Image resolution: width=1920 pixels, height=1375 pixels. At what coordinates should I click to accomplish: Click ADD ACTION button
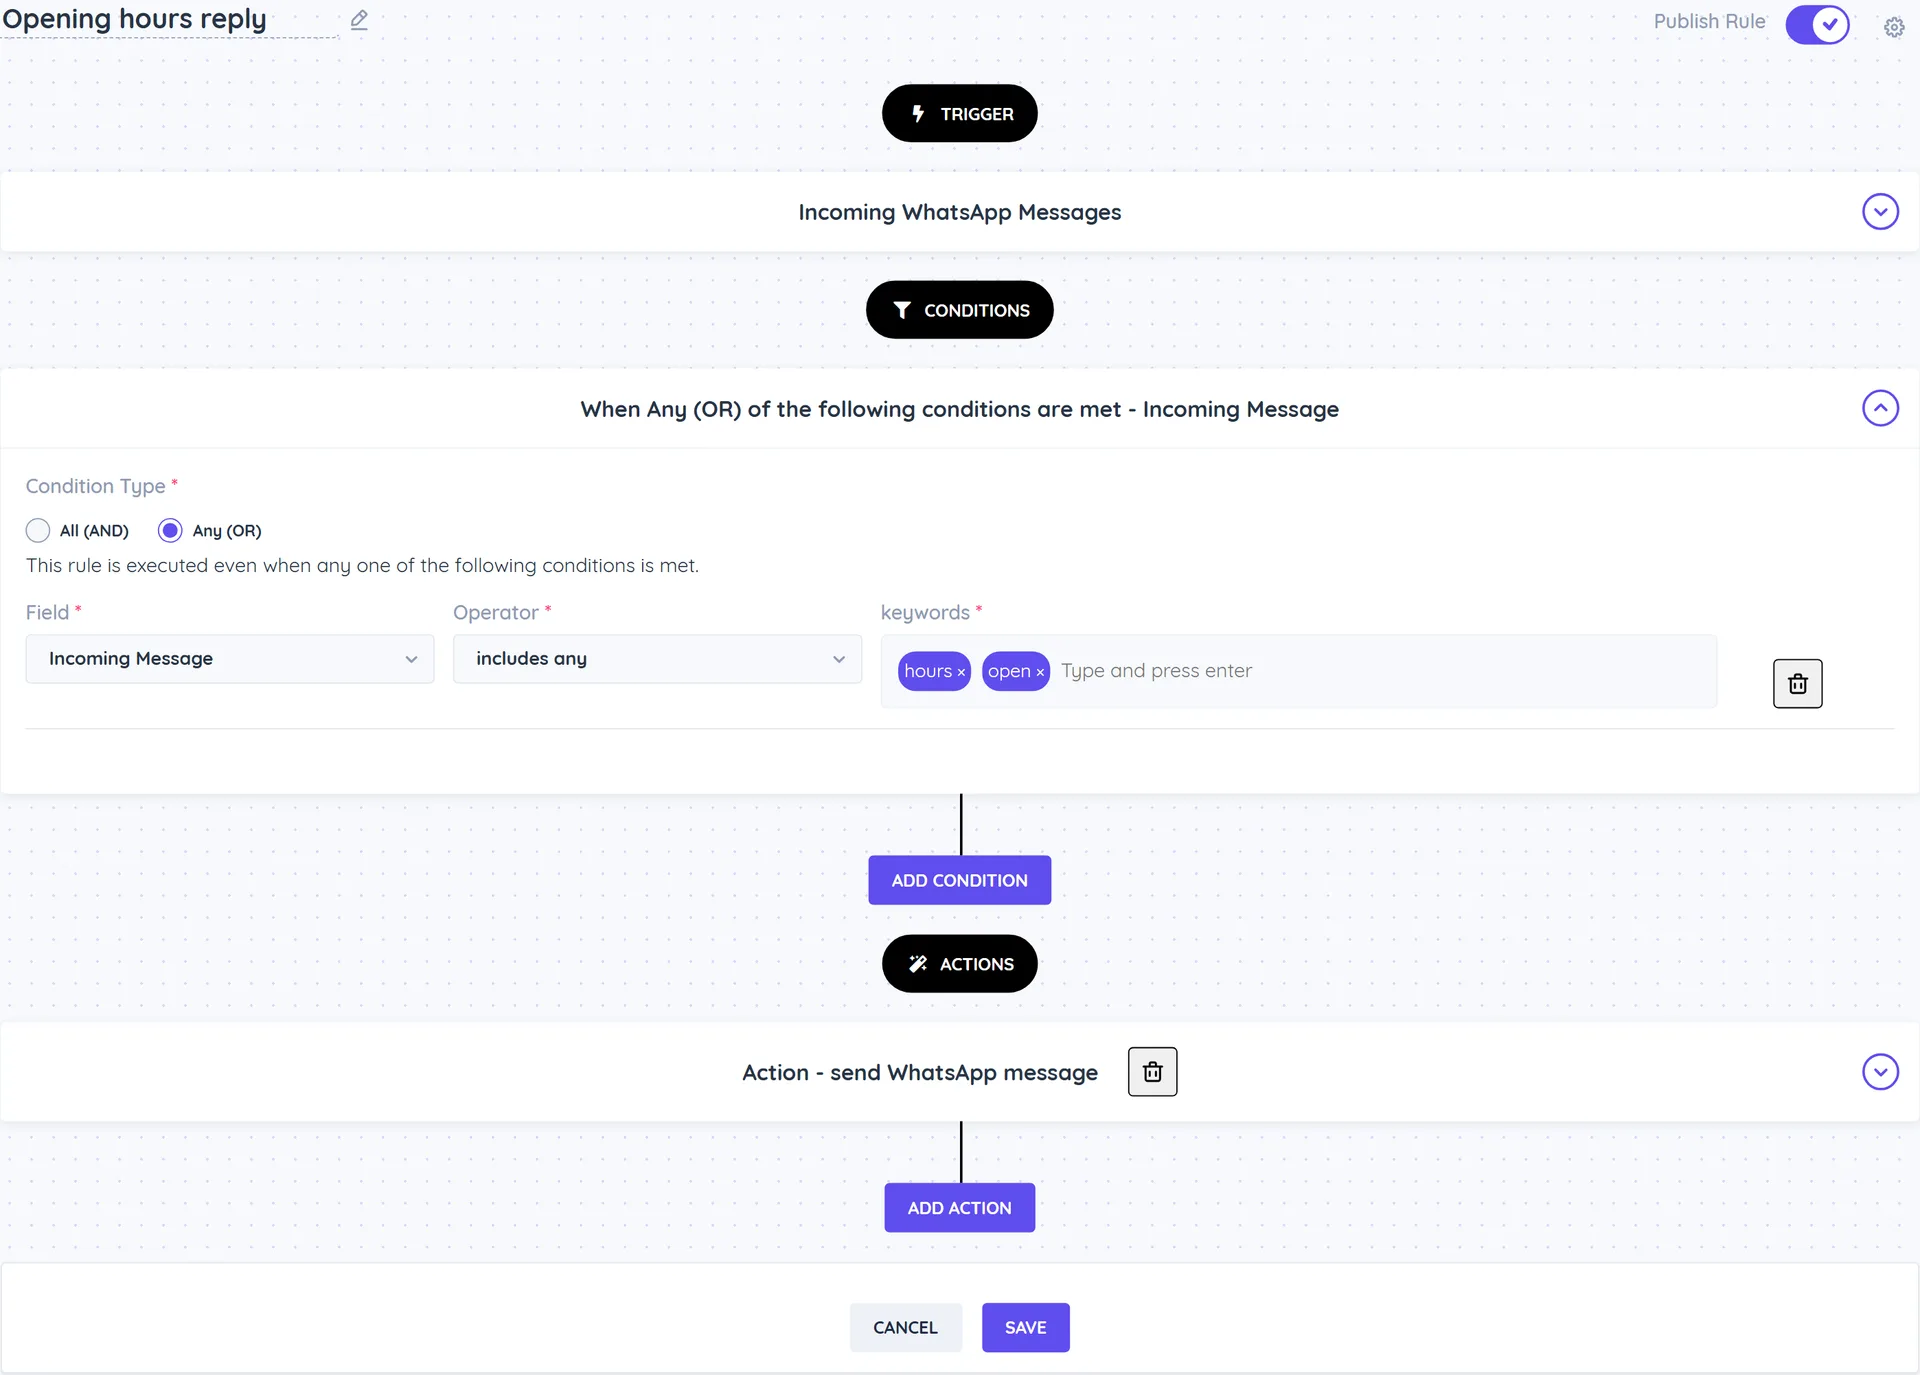click(x=959, y=1208)
